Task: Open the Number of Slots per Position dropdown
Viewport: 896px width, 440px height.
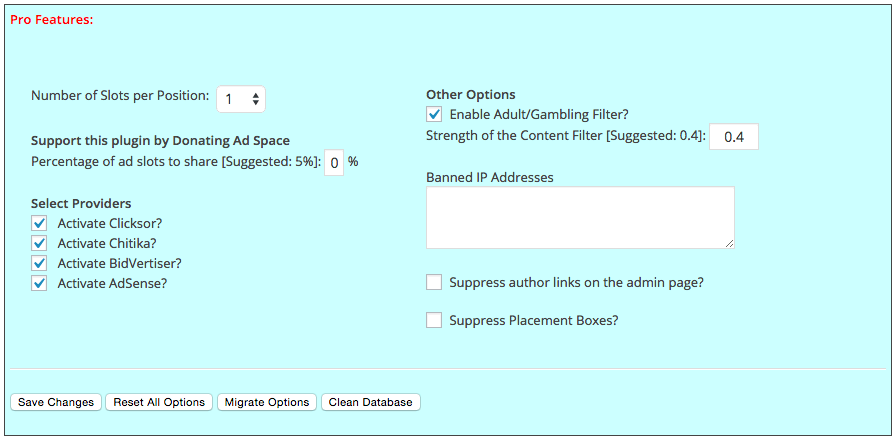Action: coord(241,99)
